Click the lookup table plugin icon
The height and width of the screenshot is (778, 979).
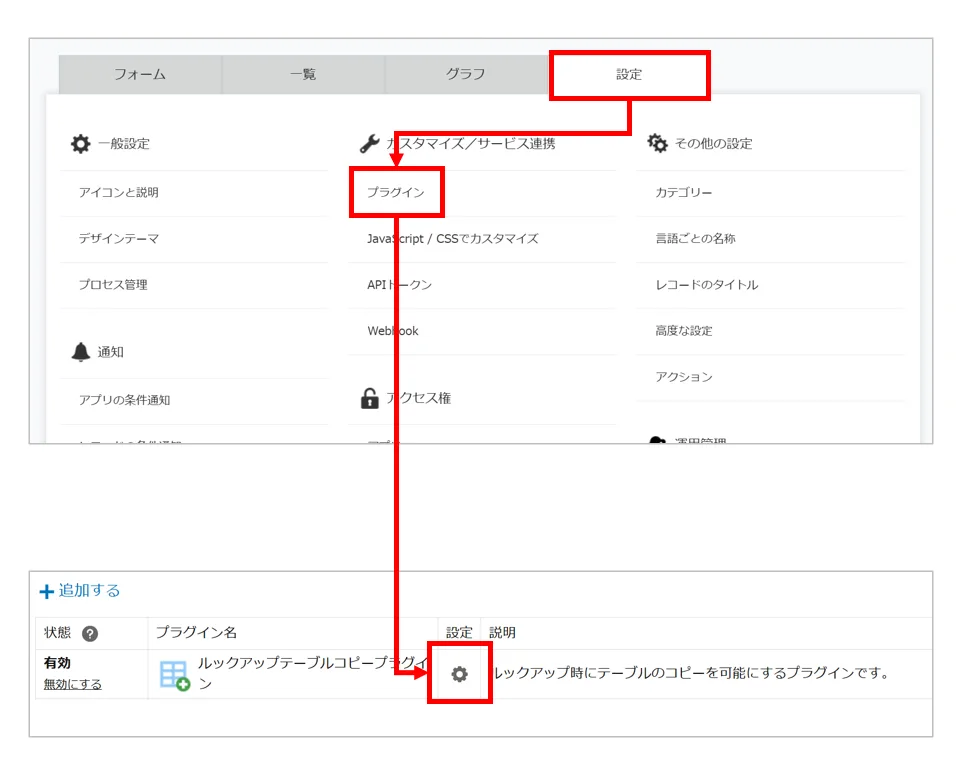tap(175, 676)
